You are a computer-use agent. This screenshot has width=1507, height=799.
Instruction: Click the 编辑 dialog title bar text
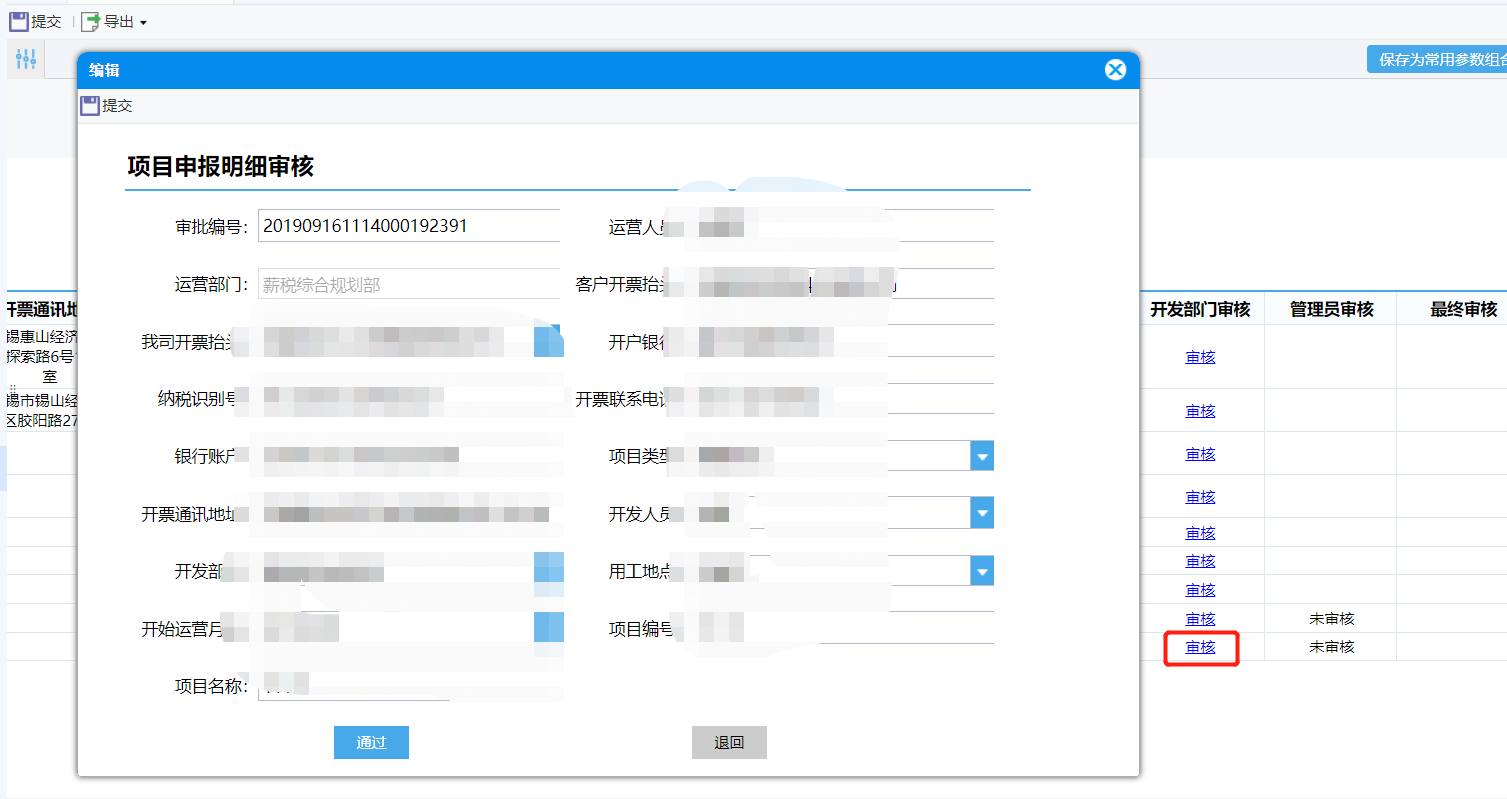coord(104,70)
